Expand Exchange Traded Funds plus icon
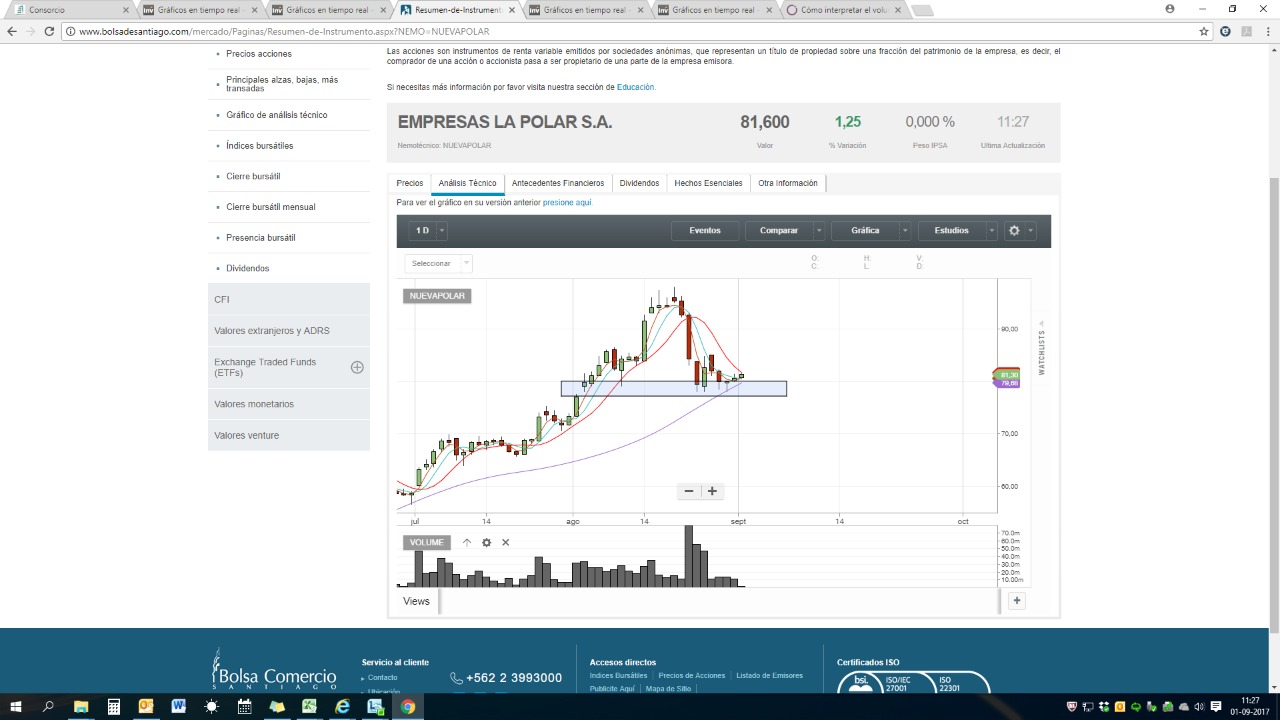1280x720 pixels. [357, 367]
